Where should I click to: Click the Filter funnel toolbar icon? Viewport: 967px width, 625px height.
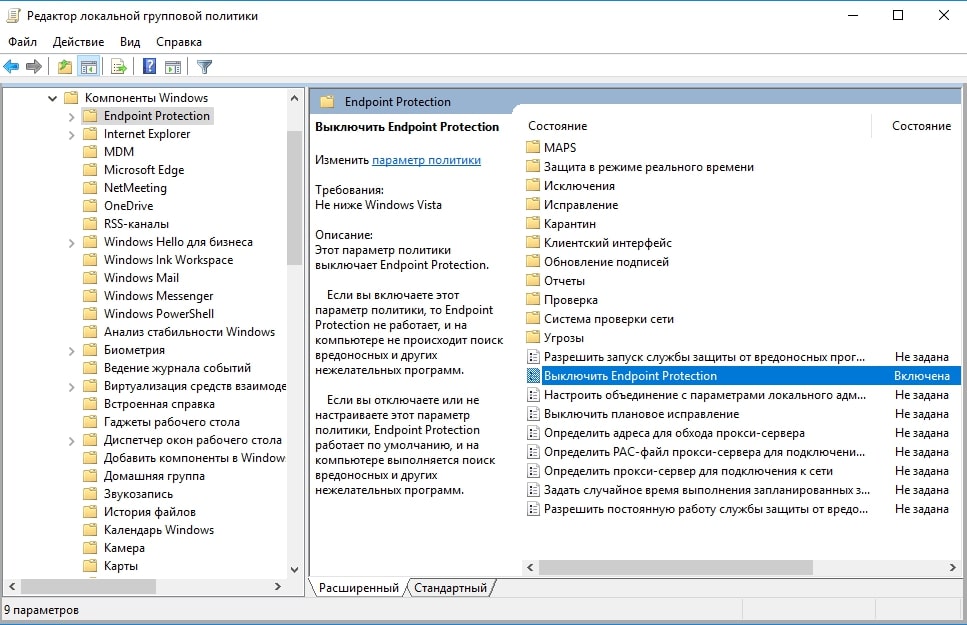pyautogui.click(x=204, y=67)
